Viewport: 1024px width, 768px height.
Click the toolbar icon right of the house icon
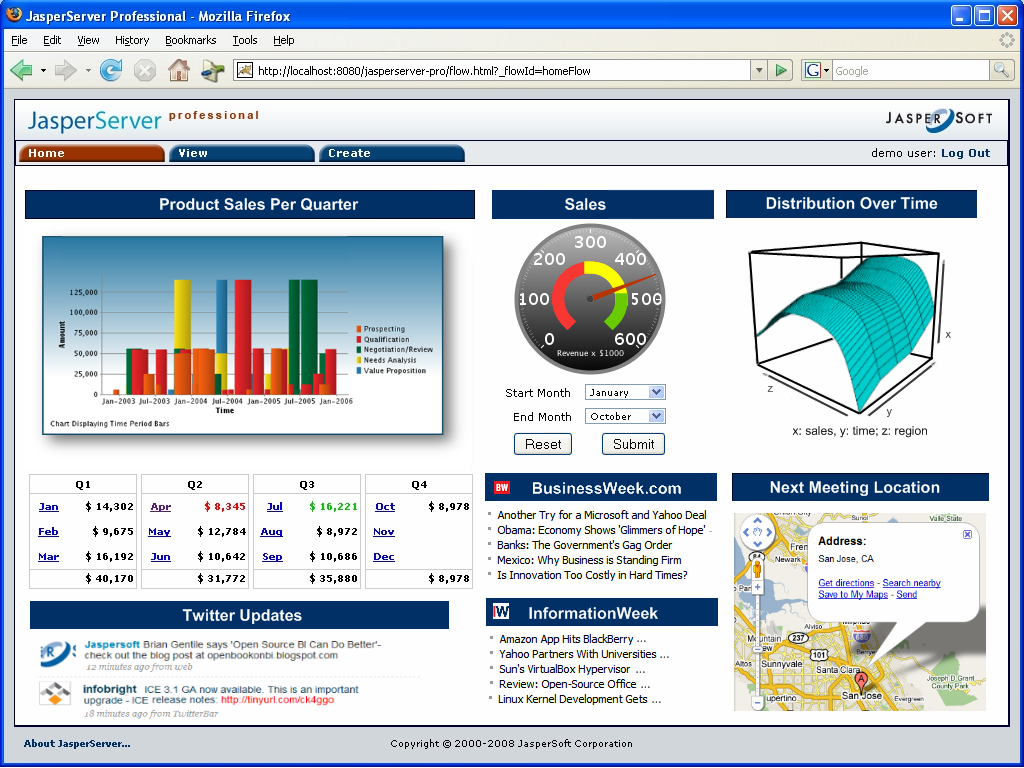coord(212,70)
